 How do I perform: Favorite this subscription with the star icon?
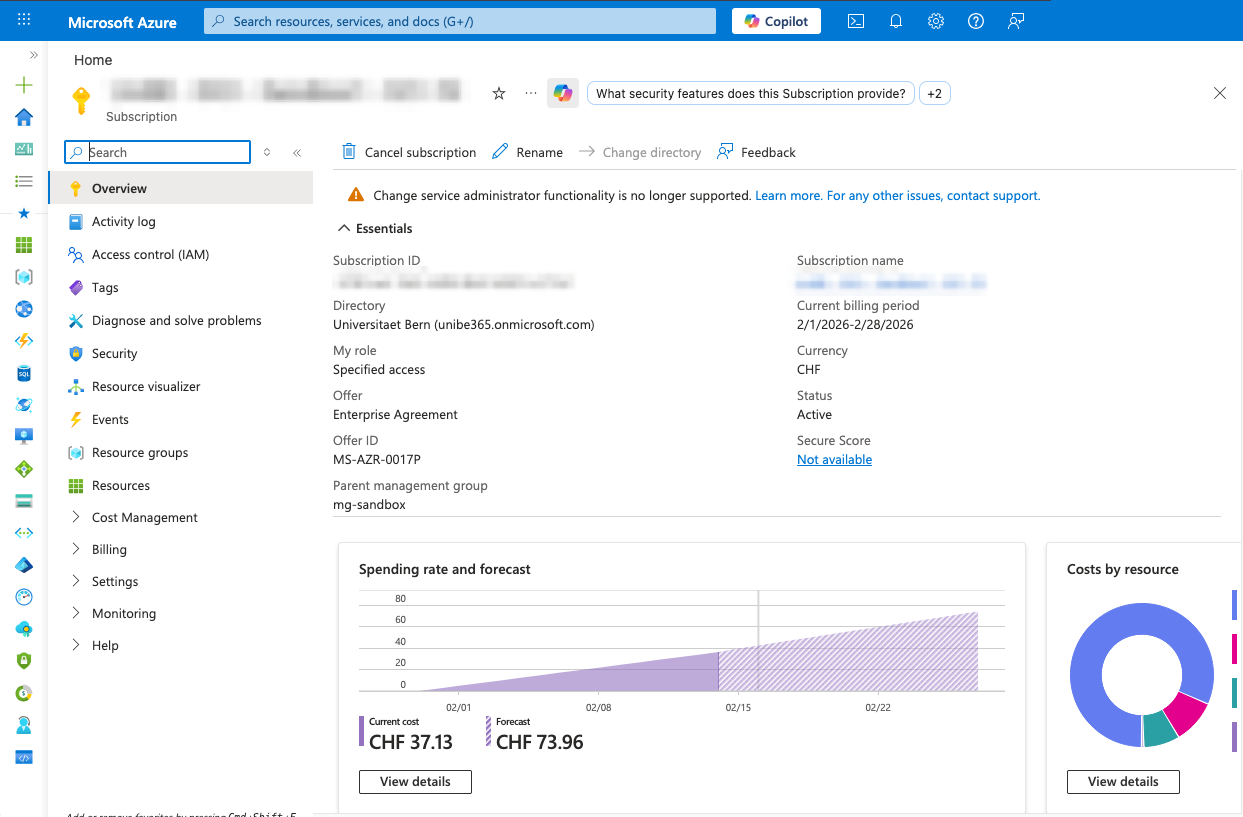[499, 93]
